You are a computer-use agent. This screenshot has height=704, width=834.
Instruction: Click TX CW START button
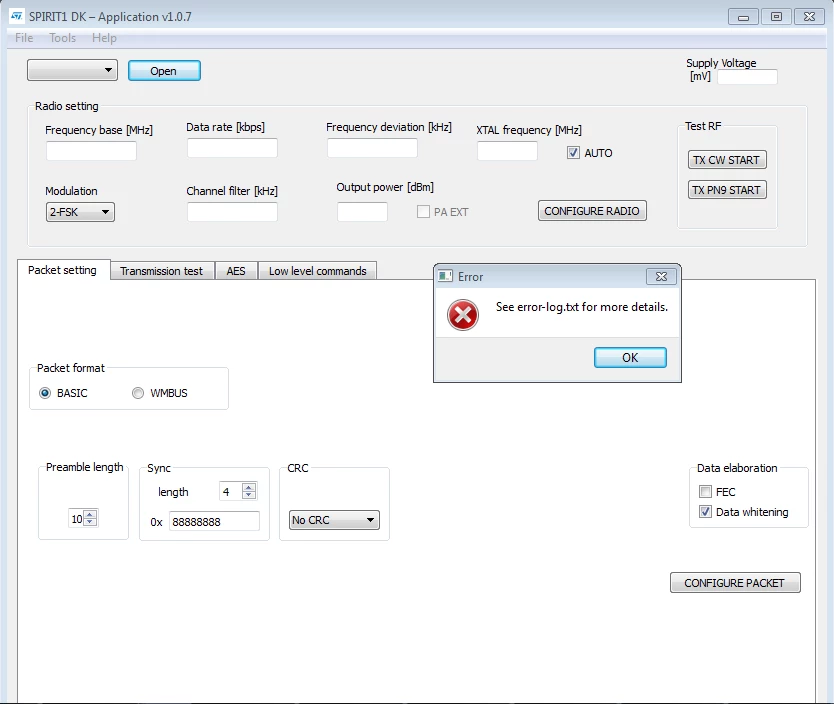727,160
